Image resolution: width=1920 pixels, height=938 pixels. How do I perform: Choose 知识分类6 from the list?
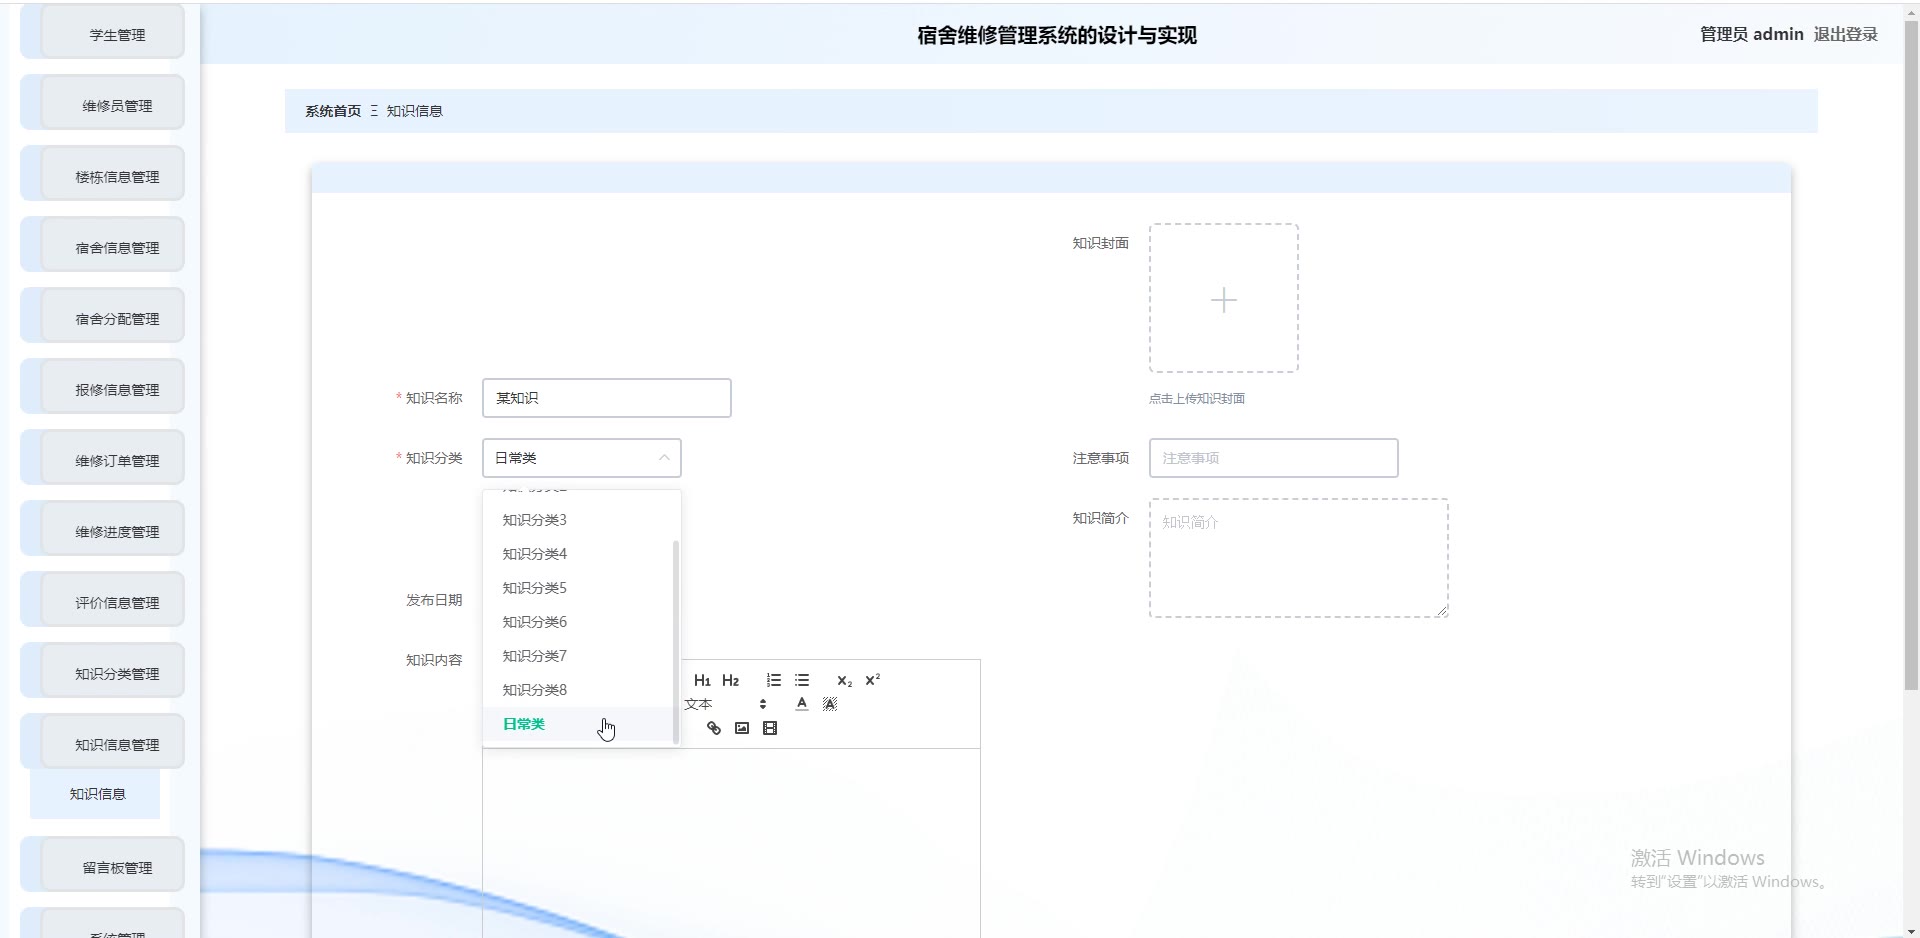[580, 622]
